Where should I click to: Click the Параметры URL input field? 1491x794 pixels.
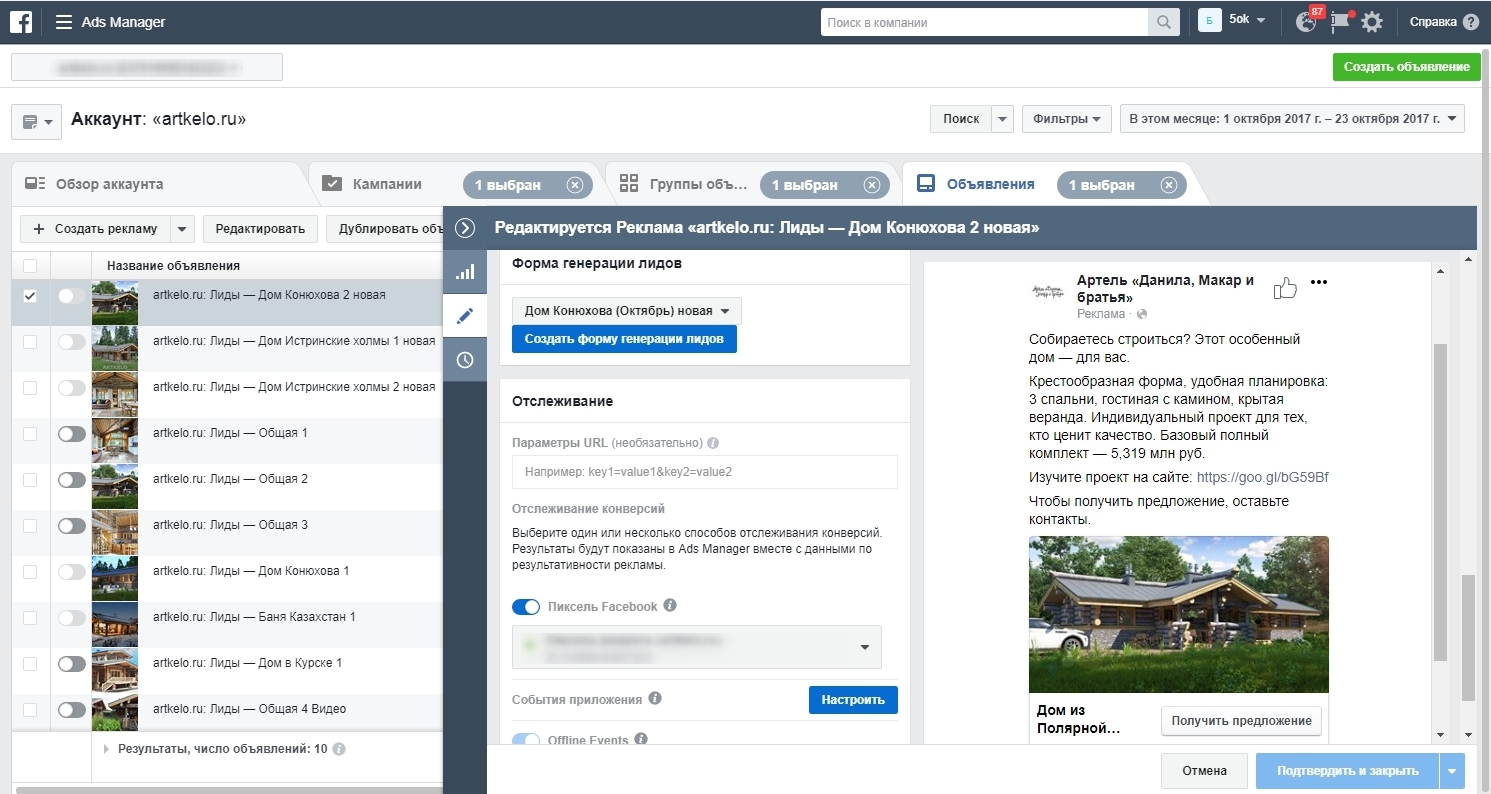point(705,472)
